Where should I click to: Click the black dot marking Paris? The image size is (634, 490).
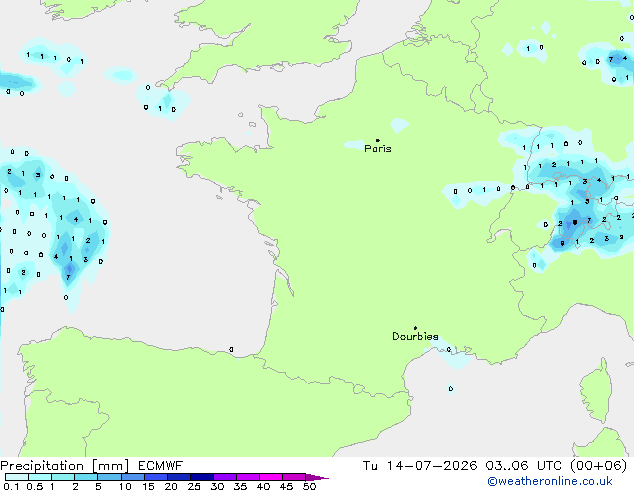[378, 140]
